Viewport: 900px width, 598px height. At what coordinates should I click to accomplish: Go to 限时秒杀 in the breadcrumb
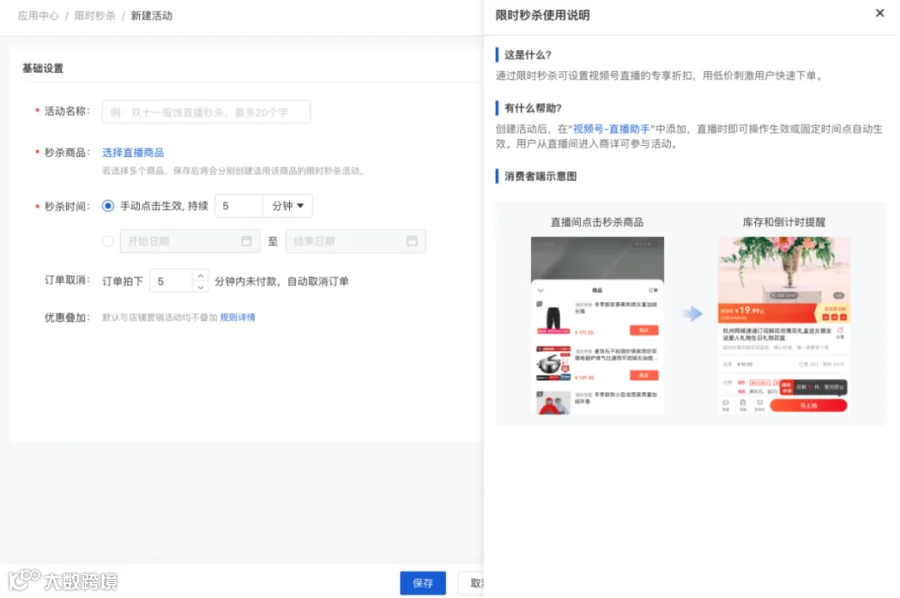coord(95,15)
